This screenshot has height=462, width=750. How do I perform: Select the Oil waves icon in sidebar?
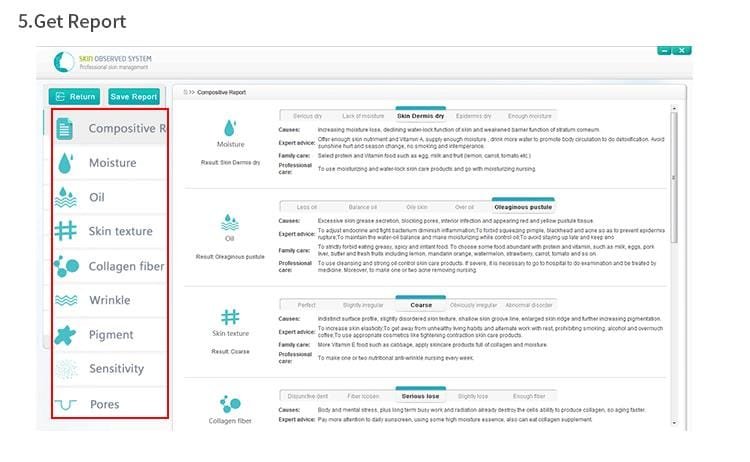66,197
